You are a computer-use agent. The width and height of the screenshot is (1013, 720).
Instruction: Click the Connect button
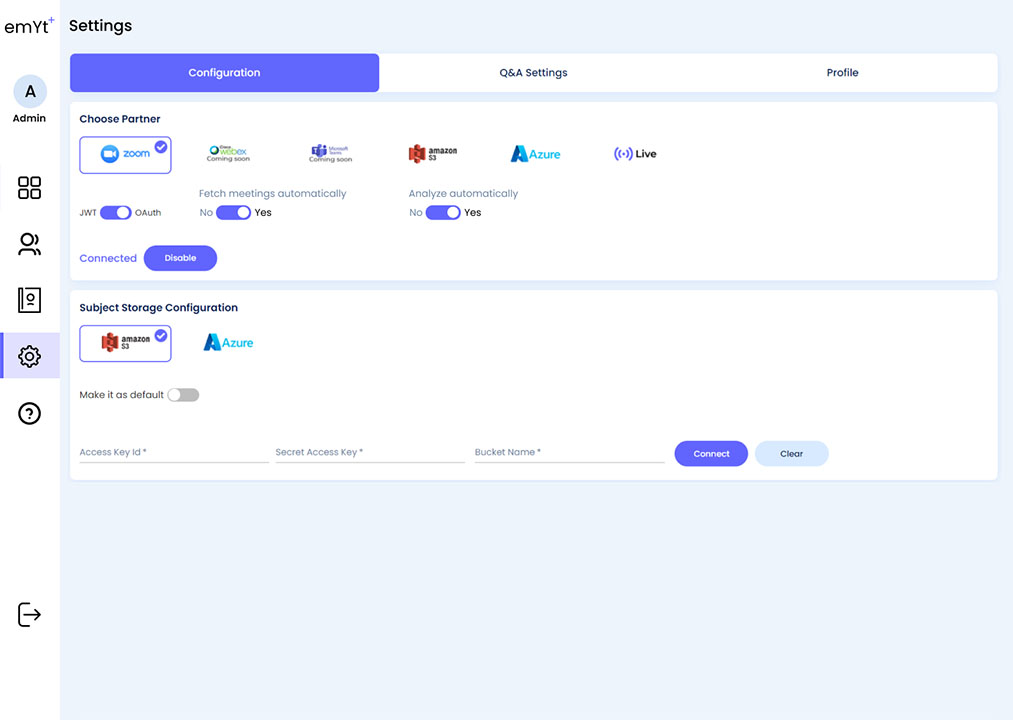tap(711, 454)
